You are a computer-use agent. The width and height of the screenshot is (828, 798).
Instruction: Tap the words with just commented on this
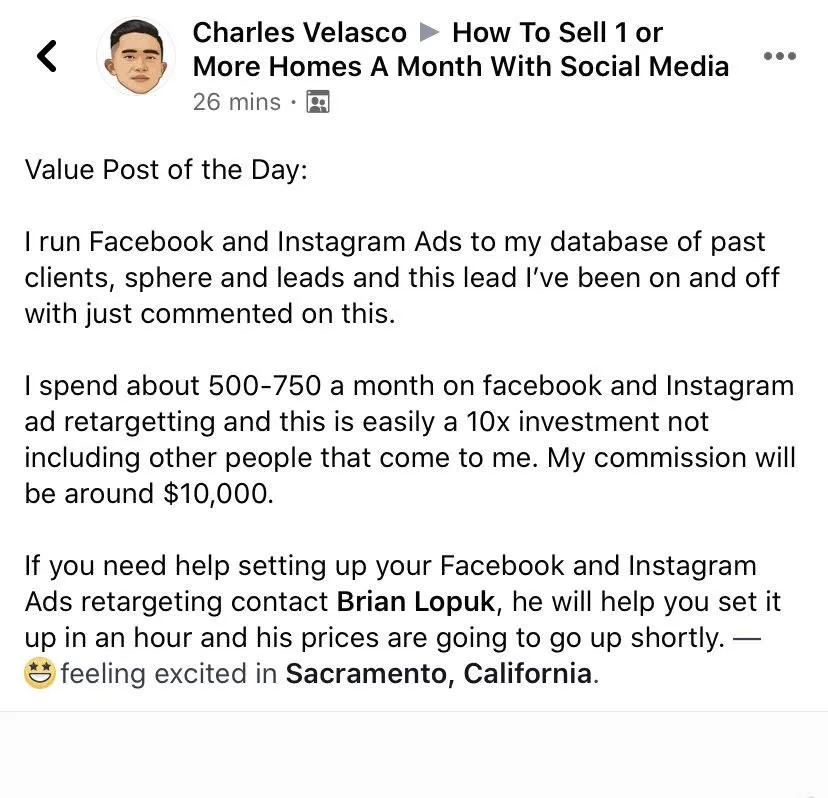pos(210,314)
